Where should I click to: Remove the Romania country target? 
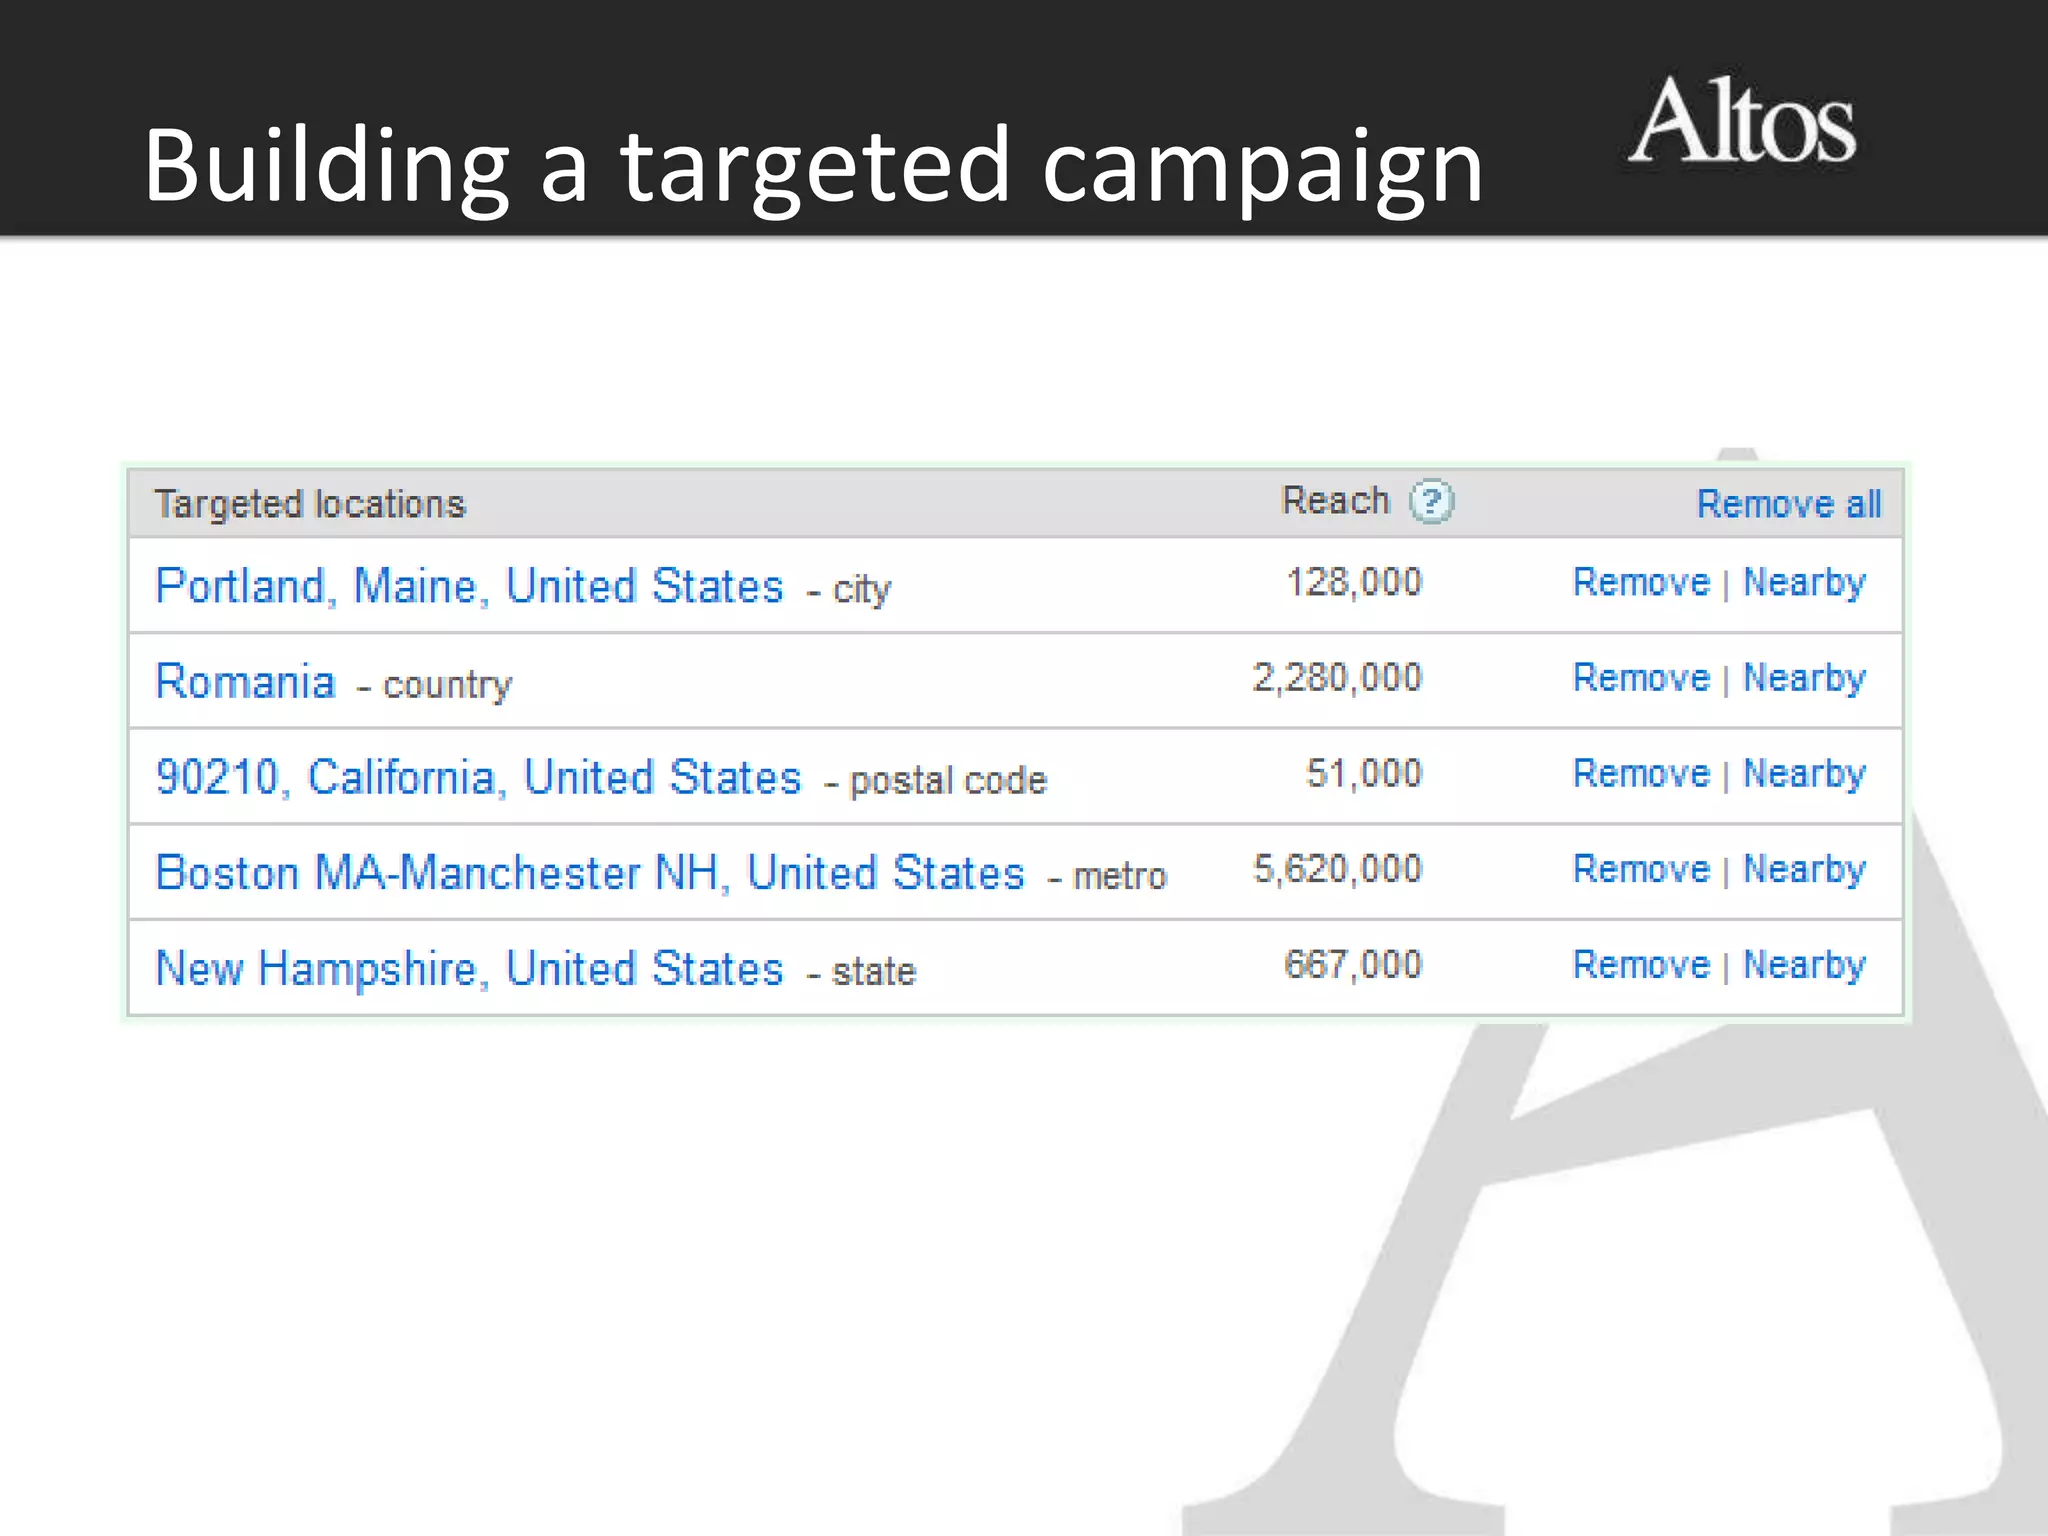point(1641,678)
